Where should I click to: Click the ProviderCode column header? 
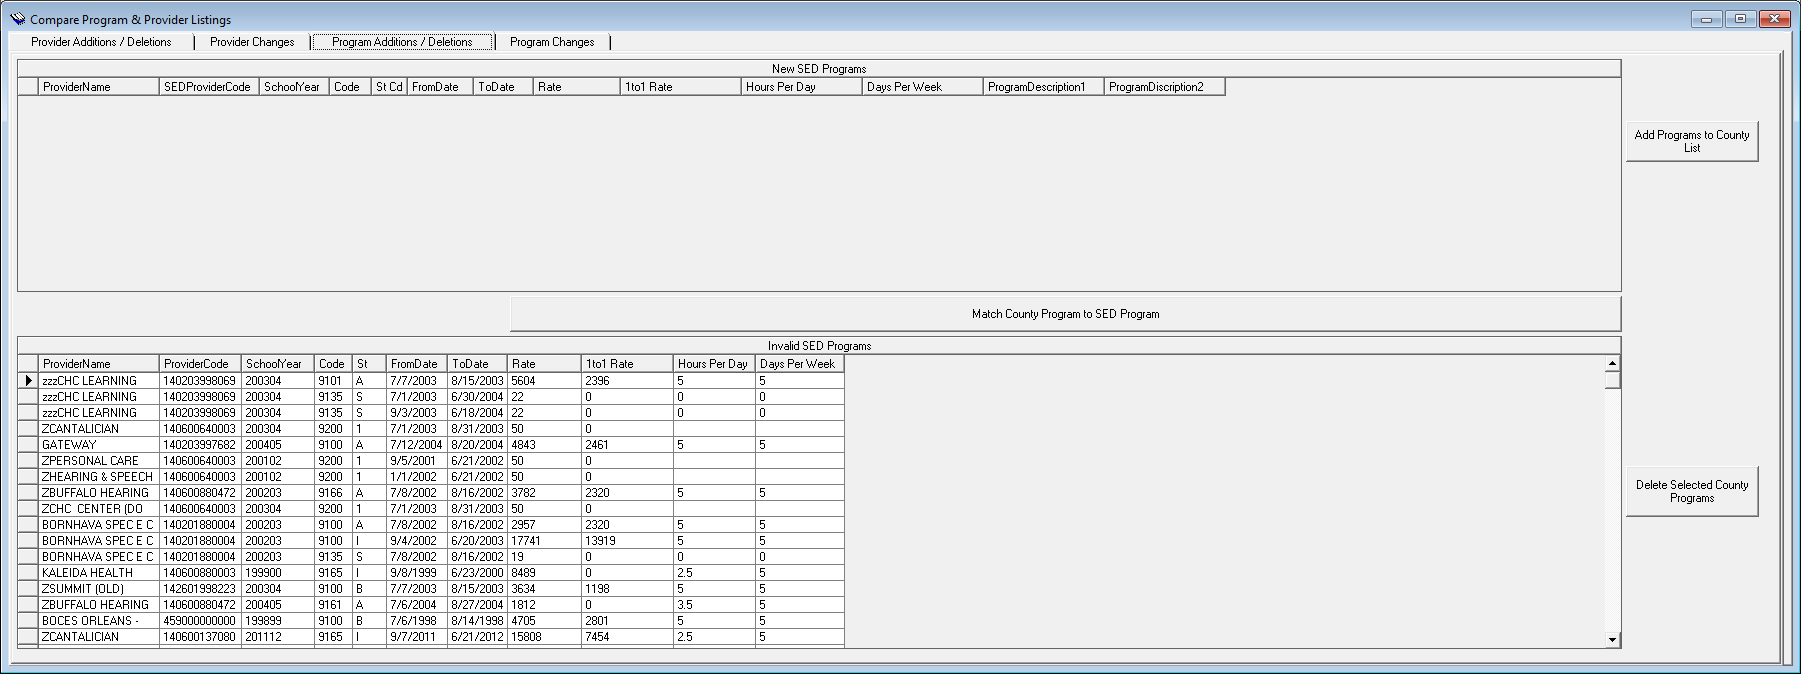click(x=199, y=364)
